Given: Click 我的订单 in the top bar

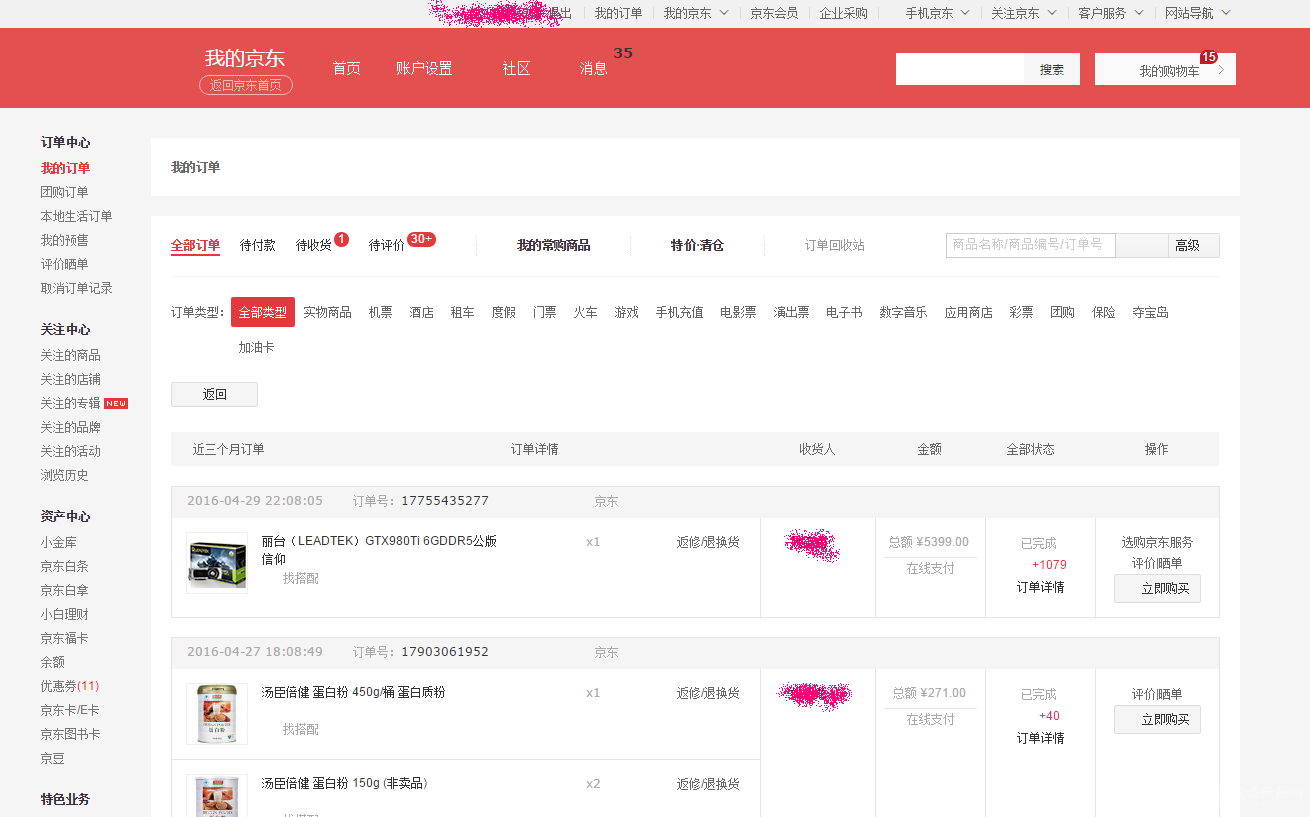Looking at the screenshot, I should (x=618, y=13).
